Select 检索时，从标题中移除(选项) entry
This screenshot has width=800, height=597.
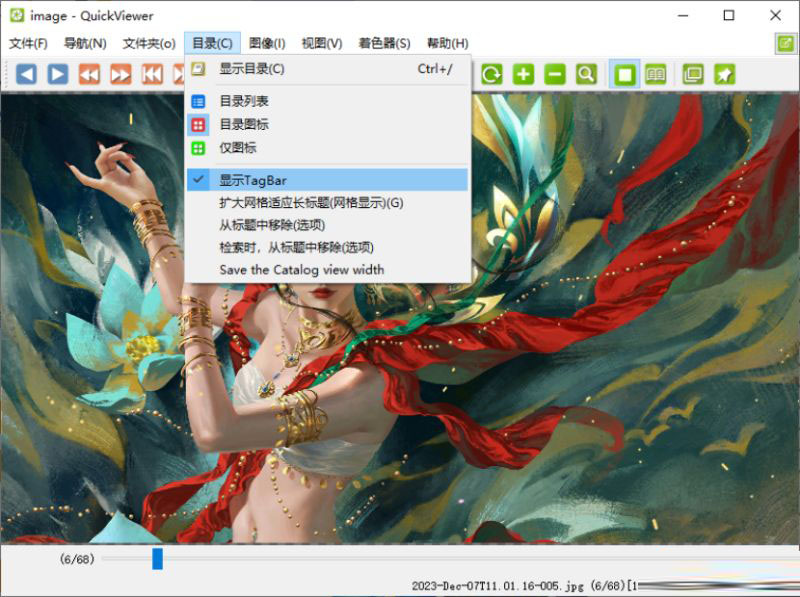[x=328, y=247]
